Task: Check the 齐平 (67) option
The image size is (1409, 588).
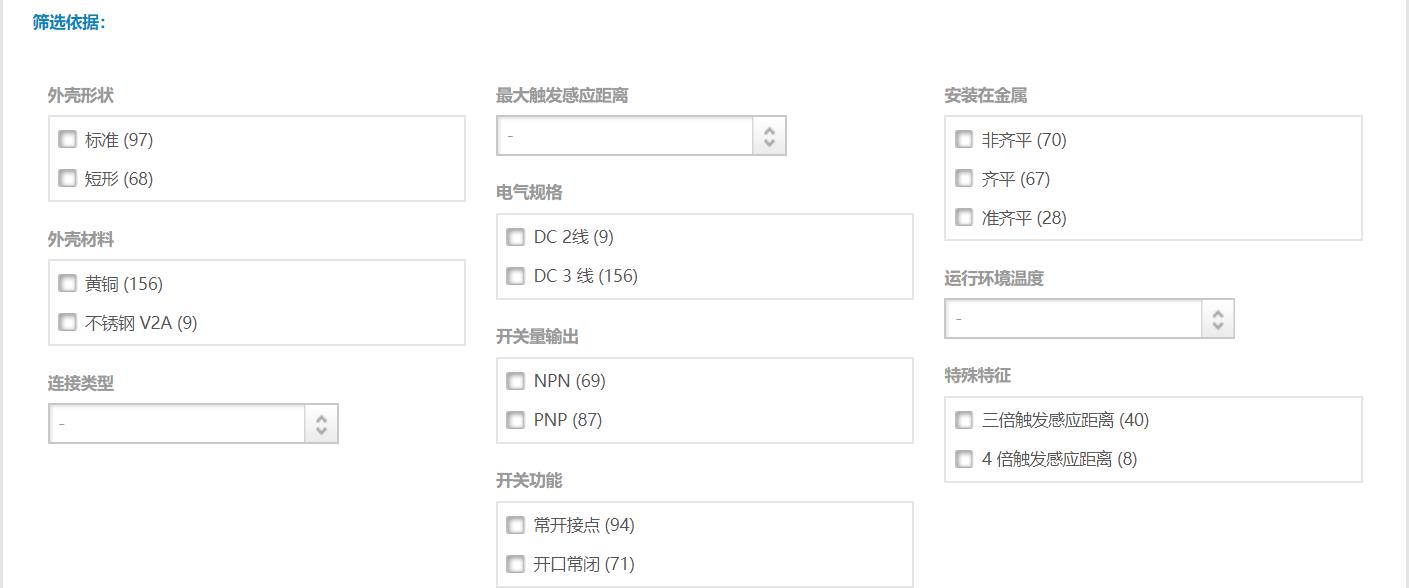Action: tap(963, 178)
